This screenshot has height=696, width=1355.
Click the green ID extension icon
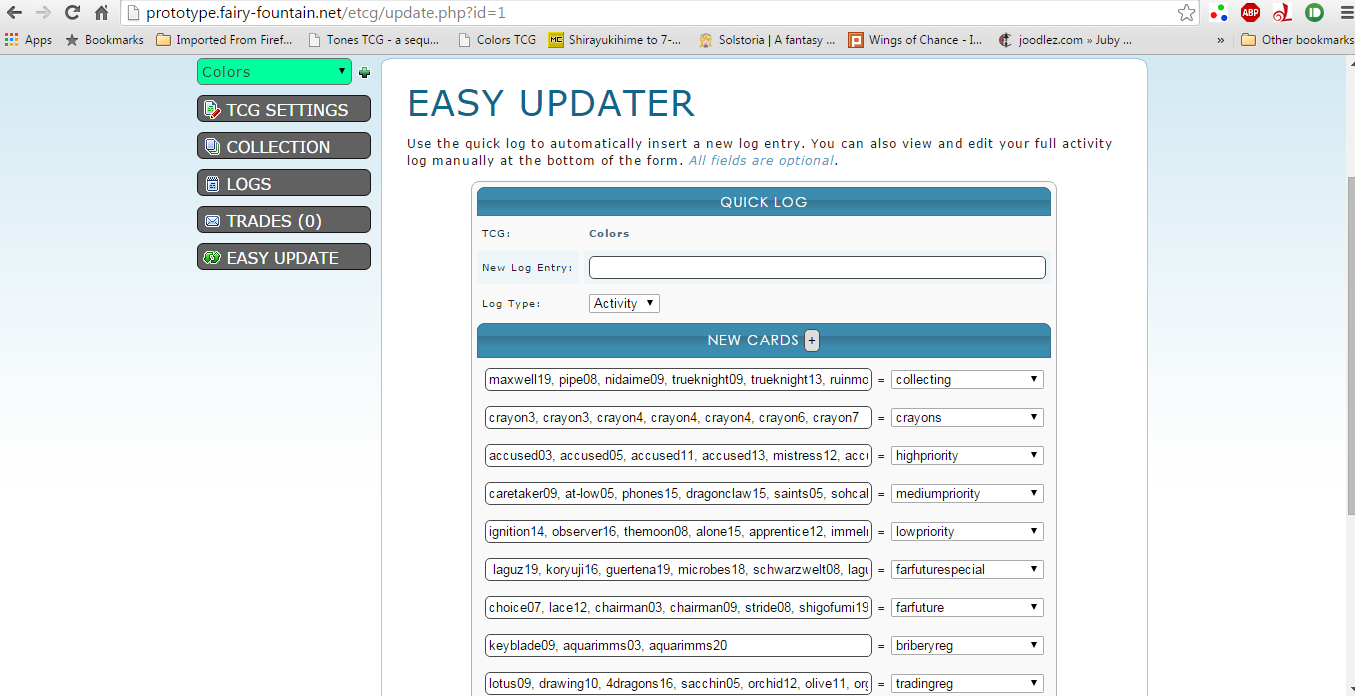(x=1314, y=13)
